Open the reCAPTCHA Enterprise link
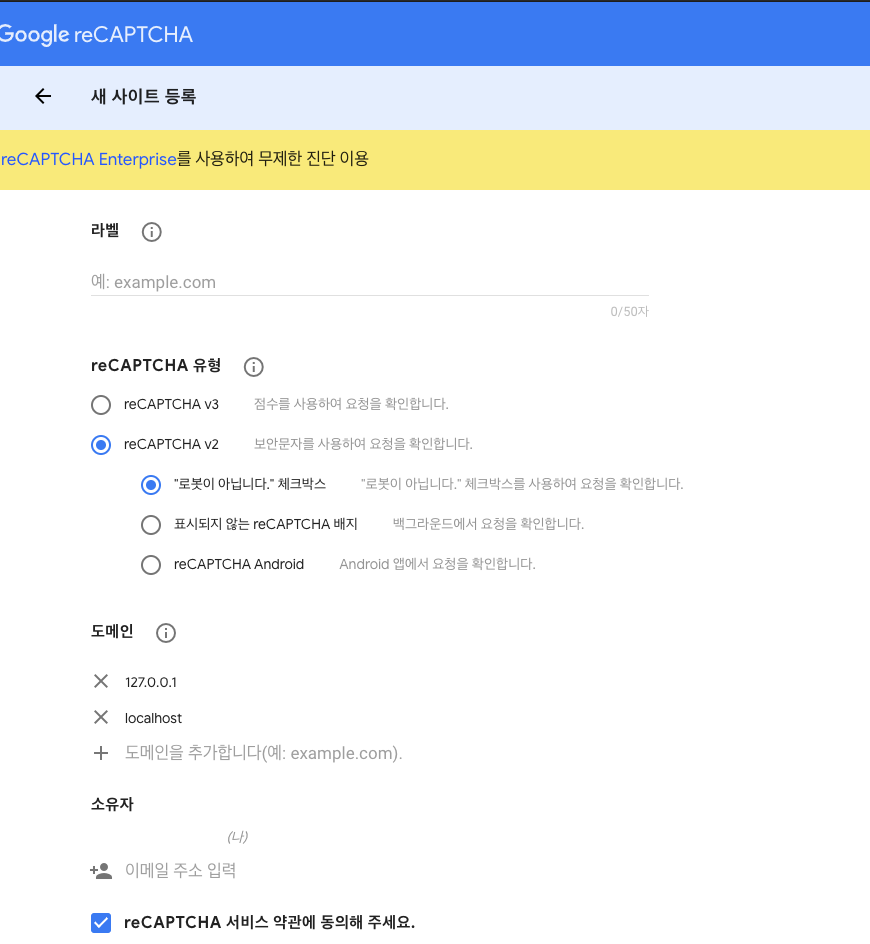Screen dimensions: 870x944 coord(89,160)
